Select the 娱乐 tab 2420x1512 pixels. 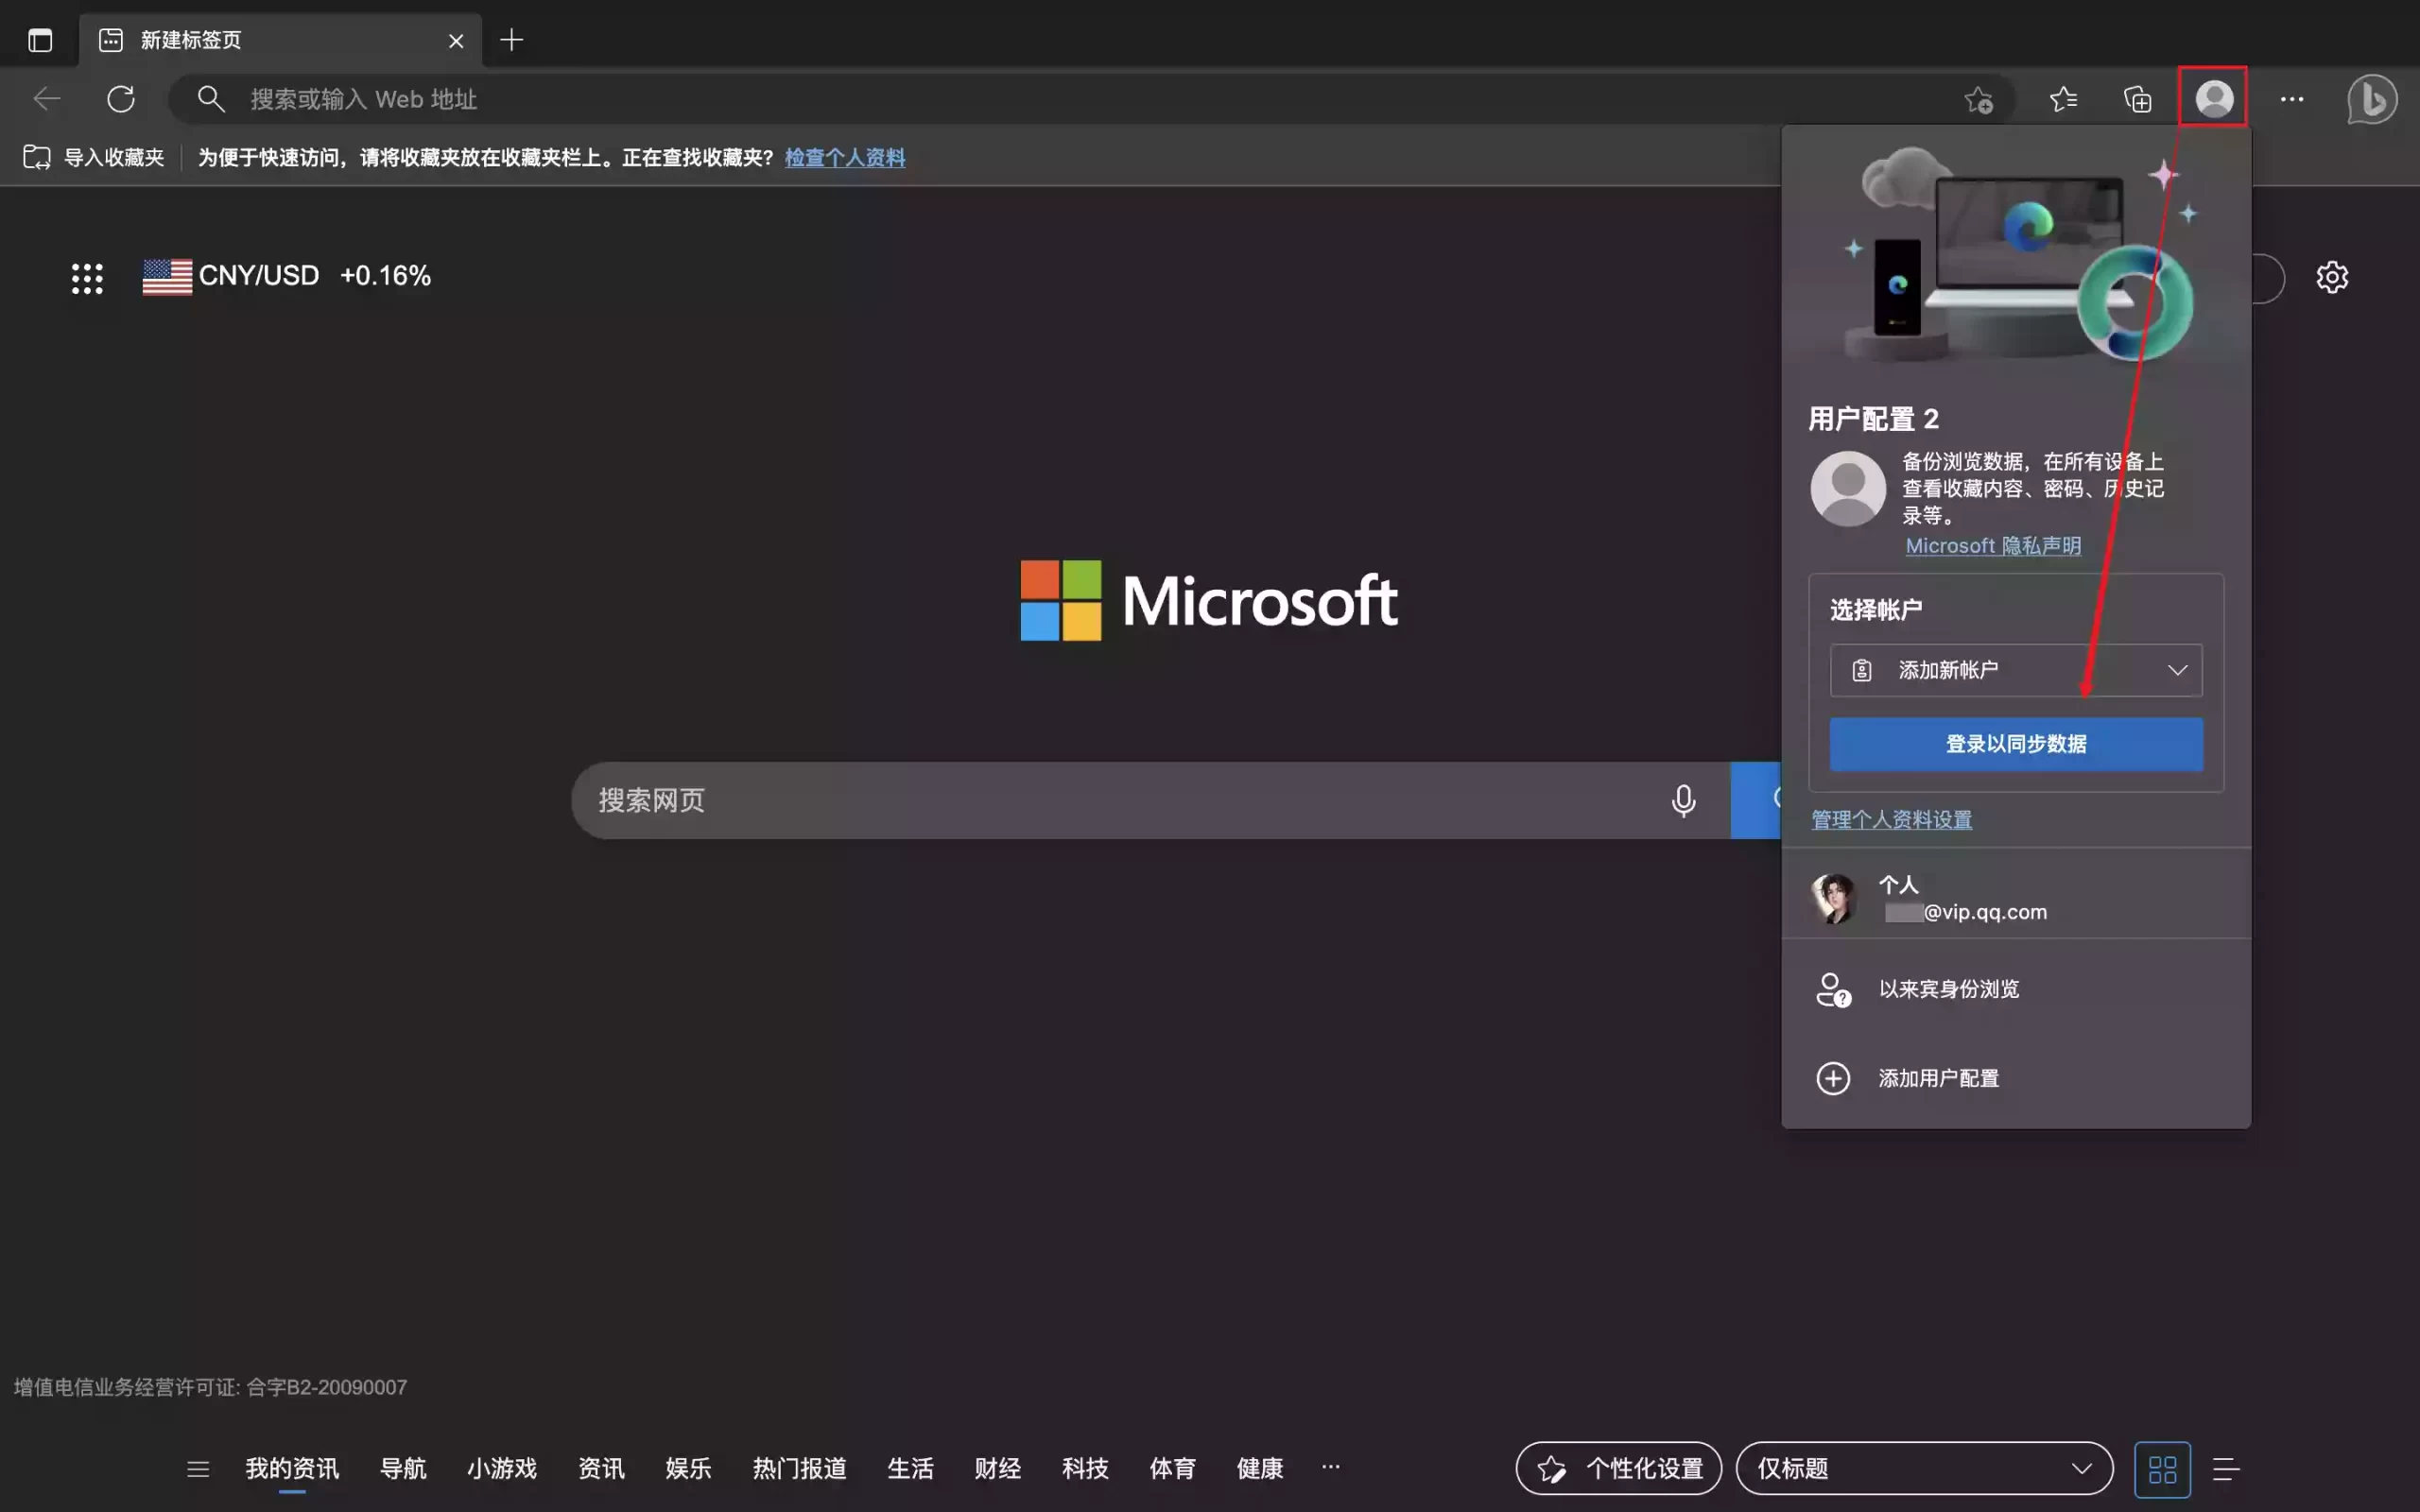pyautogui.click(x=688, y=1469)
